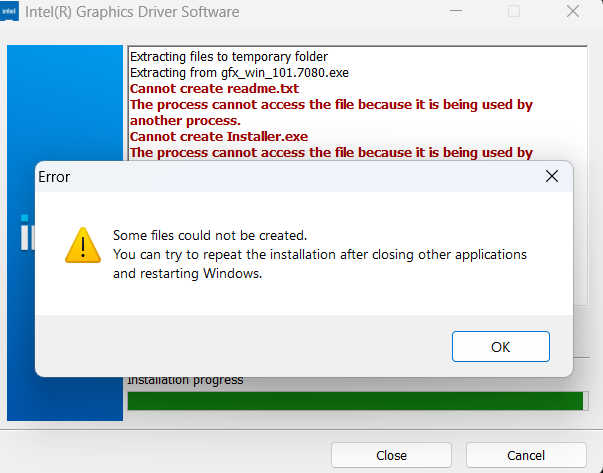
Task: Click the 'Cannot create readme.txt' log line
Action: point(214,88)
